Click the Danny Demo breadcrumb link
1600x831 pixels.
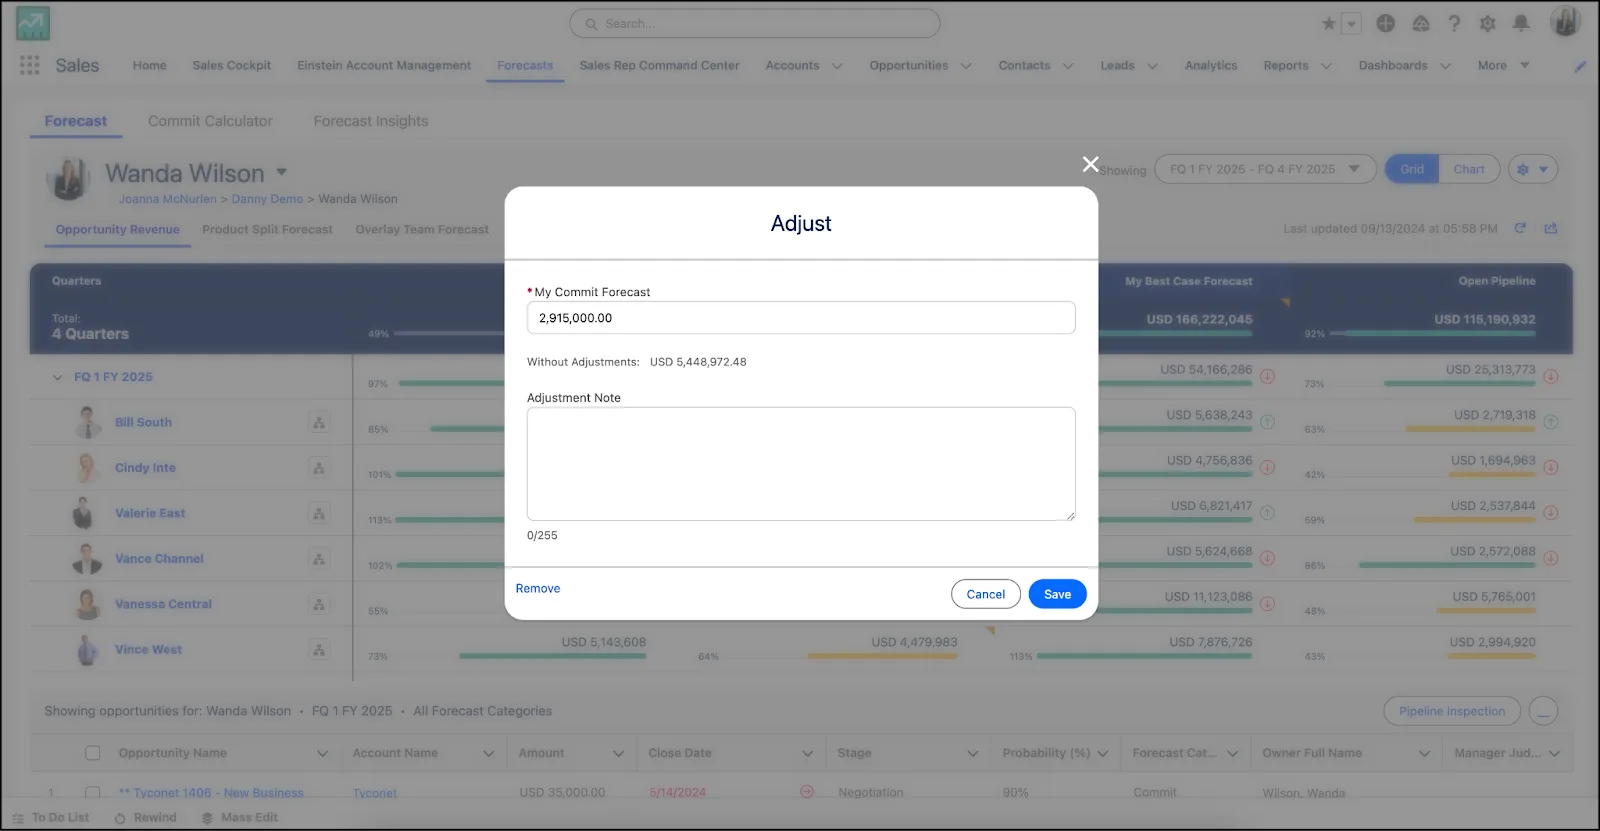(267, 199)
